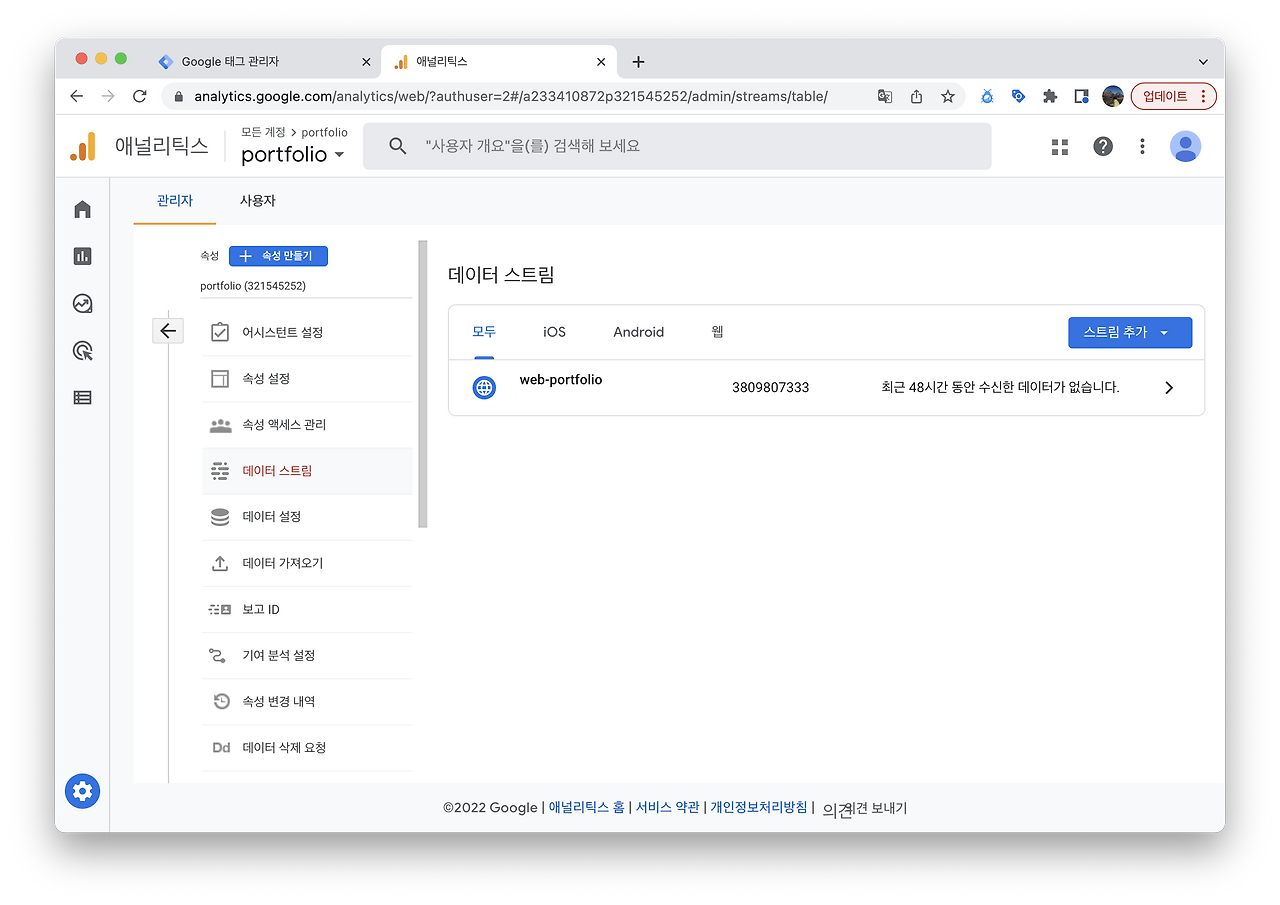The image size is (1280, 905).
Task: Open the Configure table icon in left rail
Action: (83, 397)
